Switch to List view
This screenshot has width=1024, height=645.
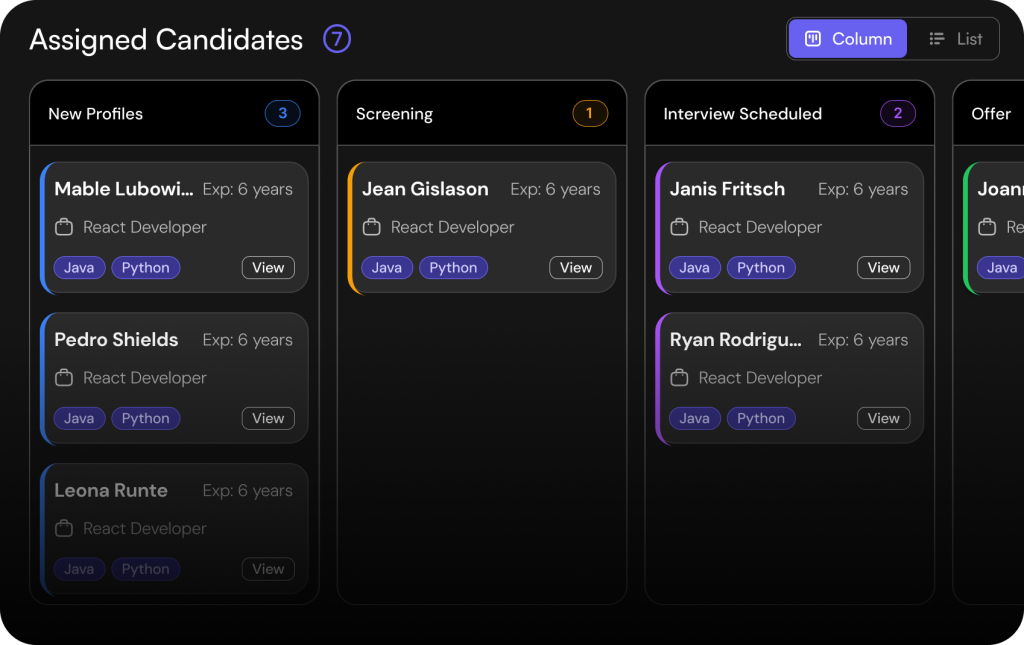pyautogui.click(x=955, y=39)
